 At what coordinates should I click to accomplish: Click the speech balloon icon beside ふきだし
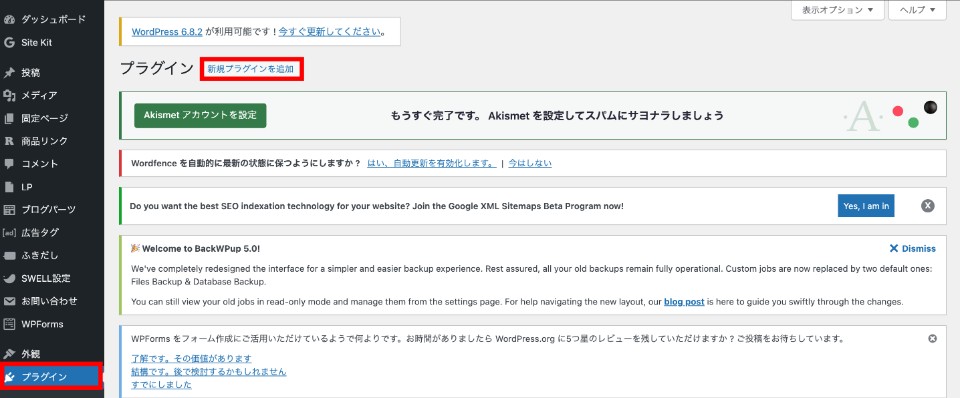9,255
